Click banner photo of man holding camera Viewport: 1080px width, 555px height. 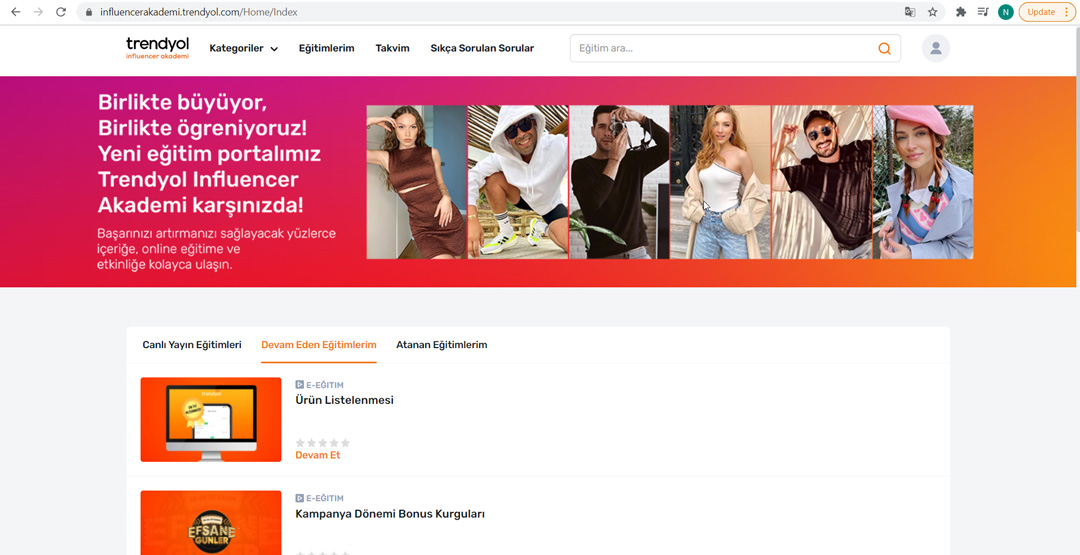pyautogui.click(x=619, y=182)
